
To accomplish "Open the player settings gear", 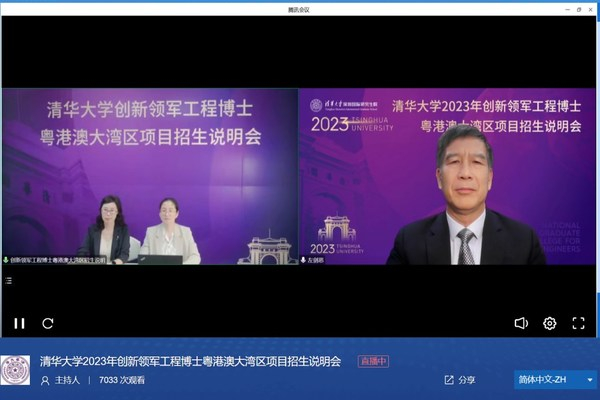I will click(549, 323).
